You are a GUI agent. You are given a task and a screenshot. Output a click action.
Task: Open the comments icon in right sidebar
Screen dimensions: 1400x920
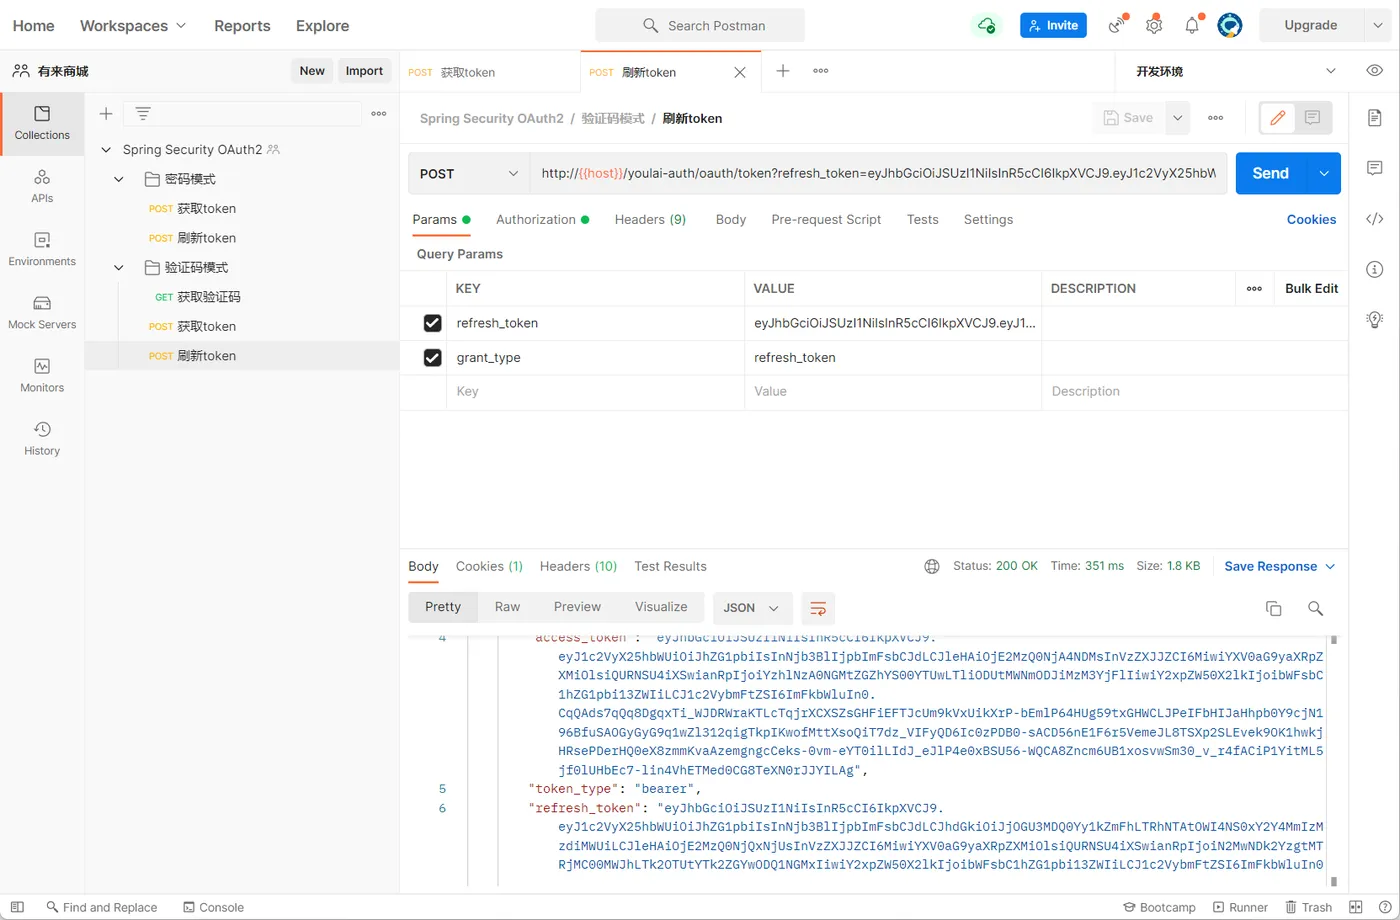[1375, 168]
